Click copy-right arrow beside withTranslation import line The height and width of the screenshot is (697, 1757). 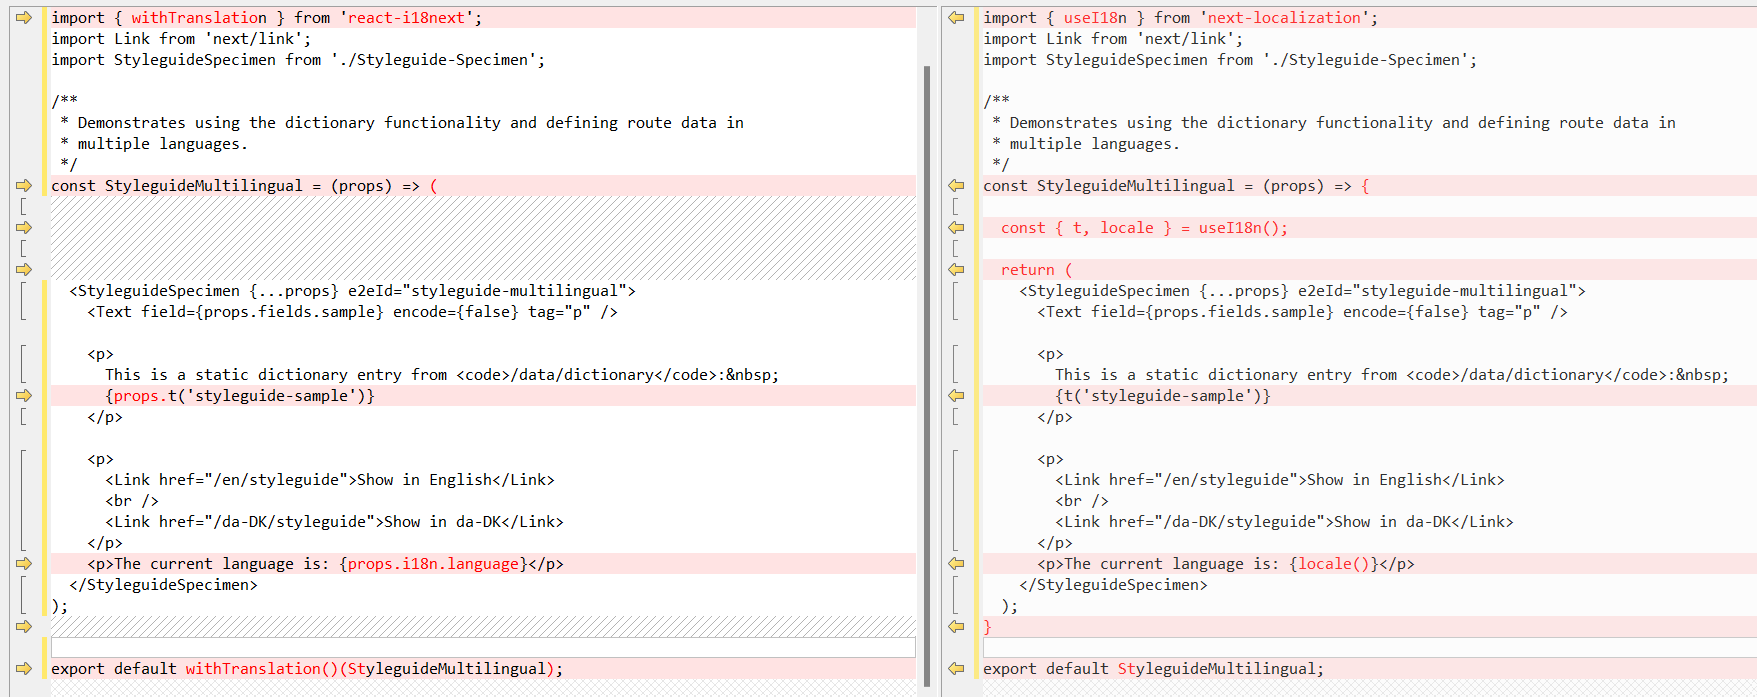[x=24, y=18]
